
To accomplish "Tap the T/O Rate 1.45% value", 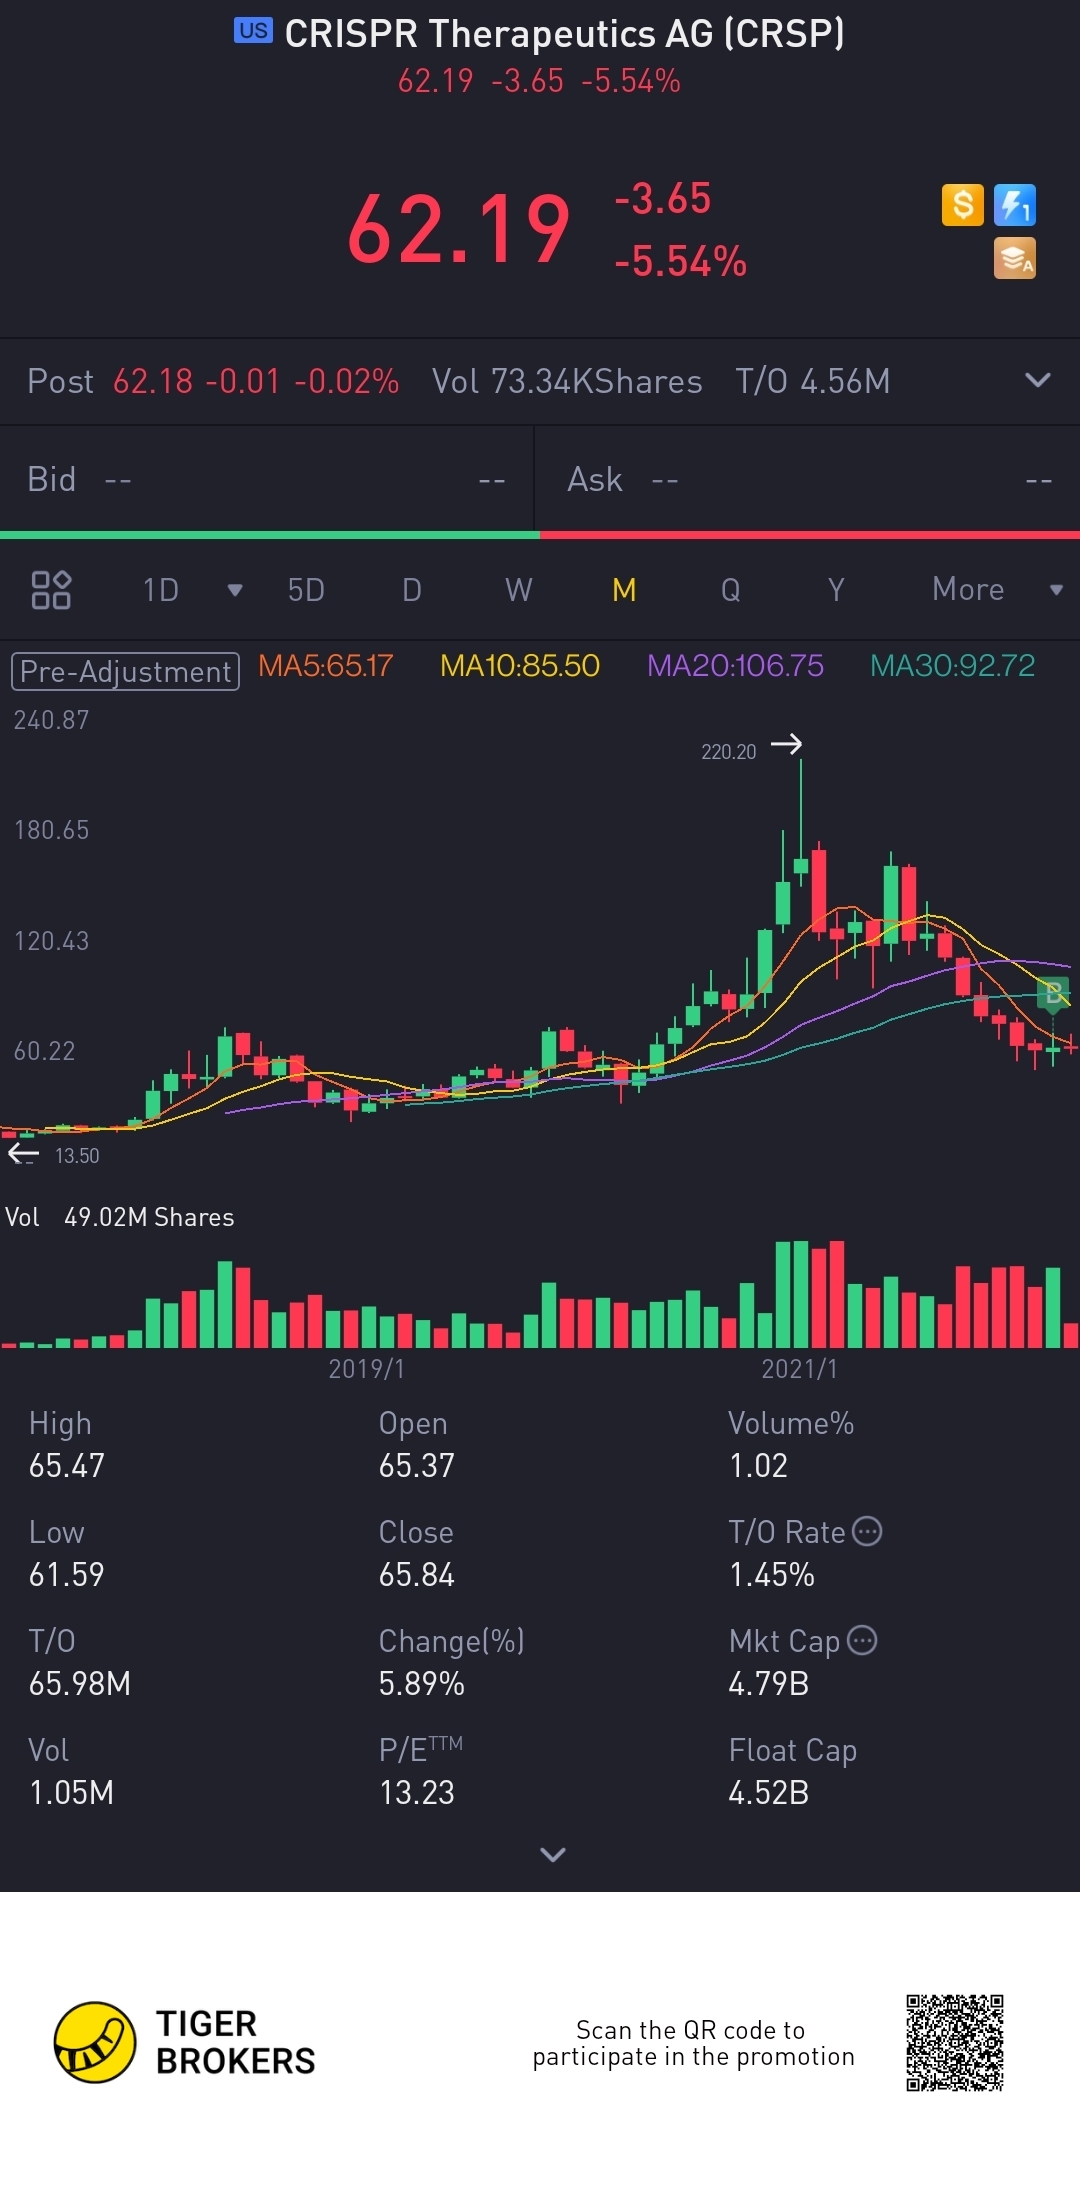I will [x=772, y=1575].
